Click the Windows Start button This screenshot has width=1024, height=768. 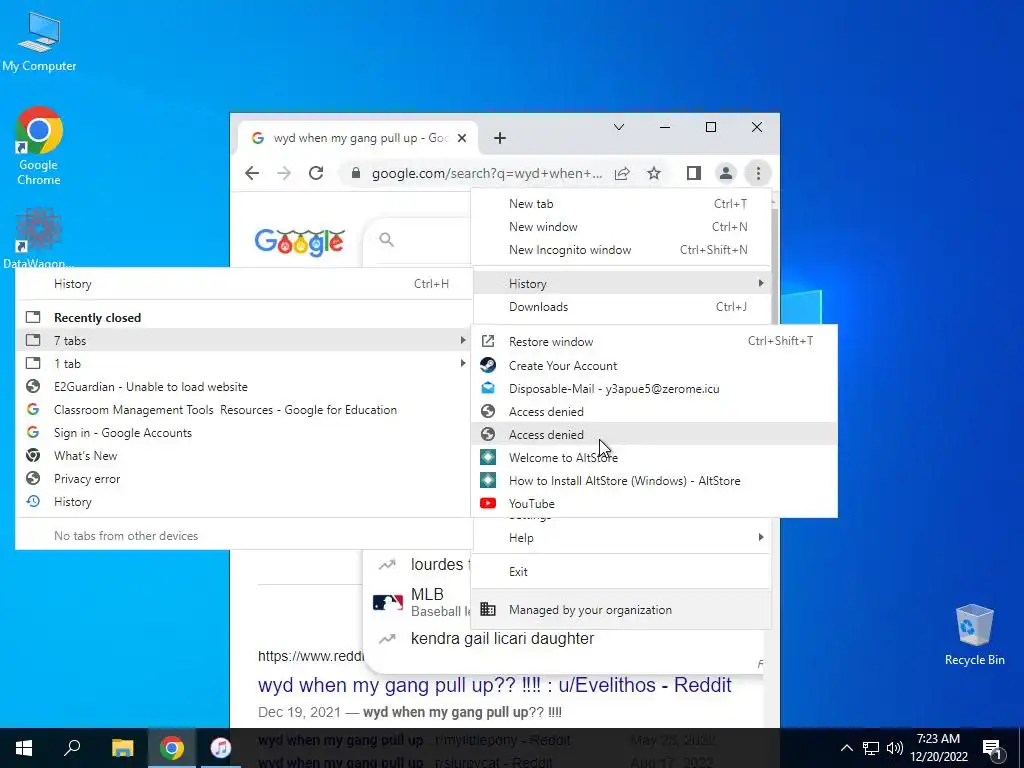24,748
